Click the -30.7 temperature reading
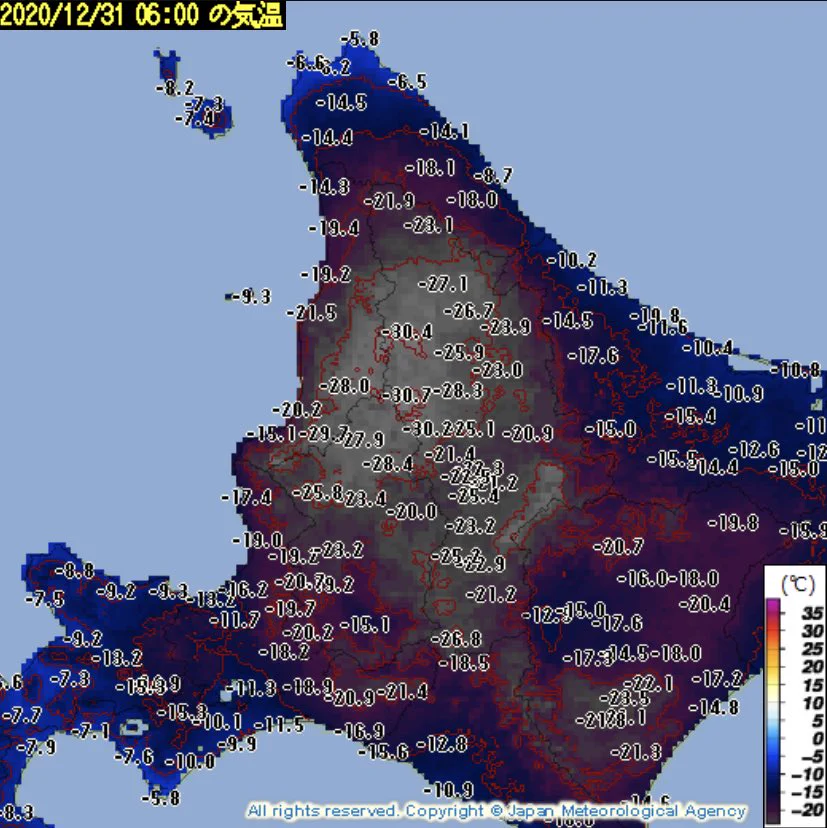Image resolution: width=827 pixels, height=828 pixels. [406, 395]
